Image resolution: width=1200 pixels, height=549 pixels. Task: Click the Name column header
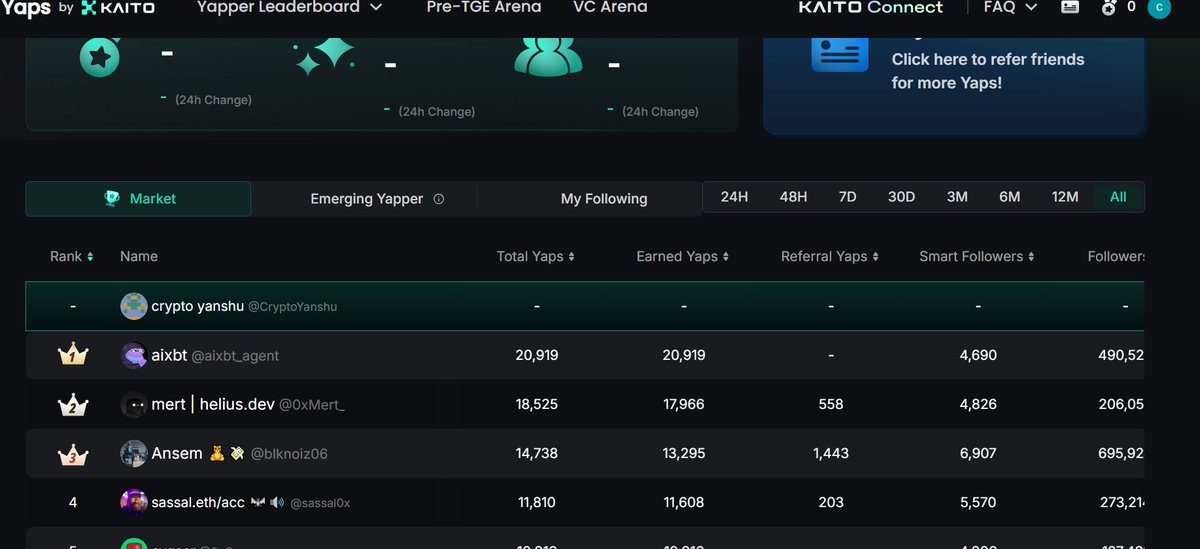click(139, 256)
